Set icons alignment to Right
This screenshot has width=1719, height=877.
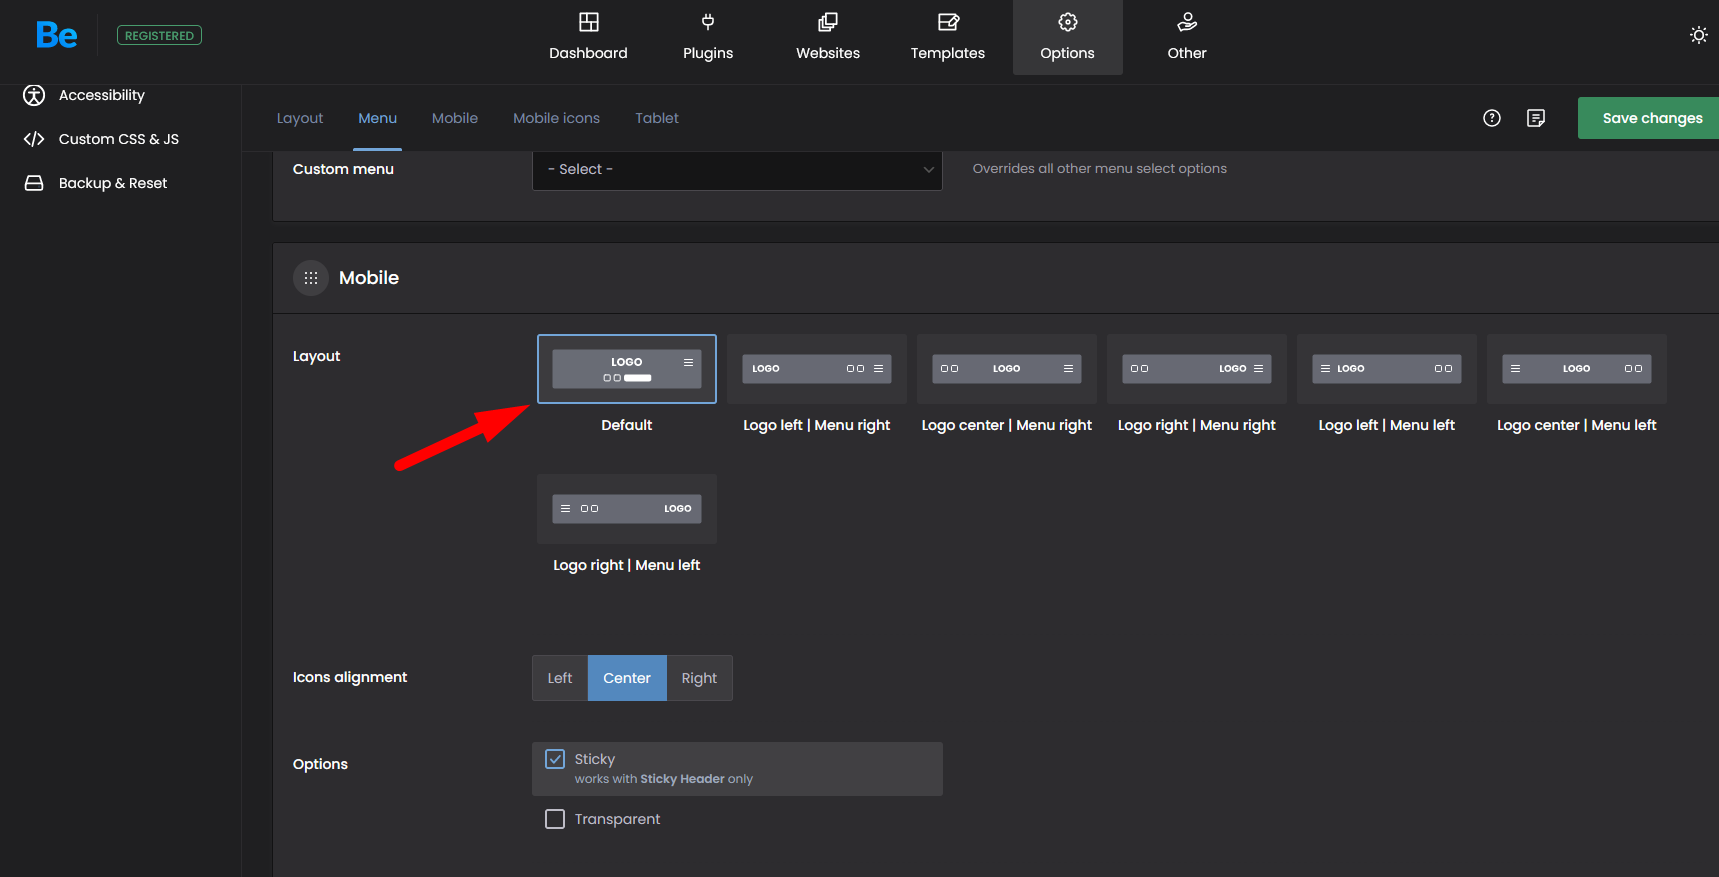699,678
